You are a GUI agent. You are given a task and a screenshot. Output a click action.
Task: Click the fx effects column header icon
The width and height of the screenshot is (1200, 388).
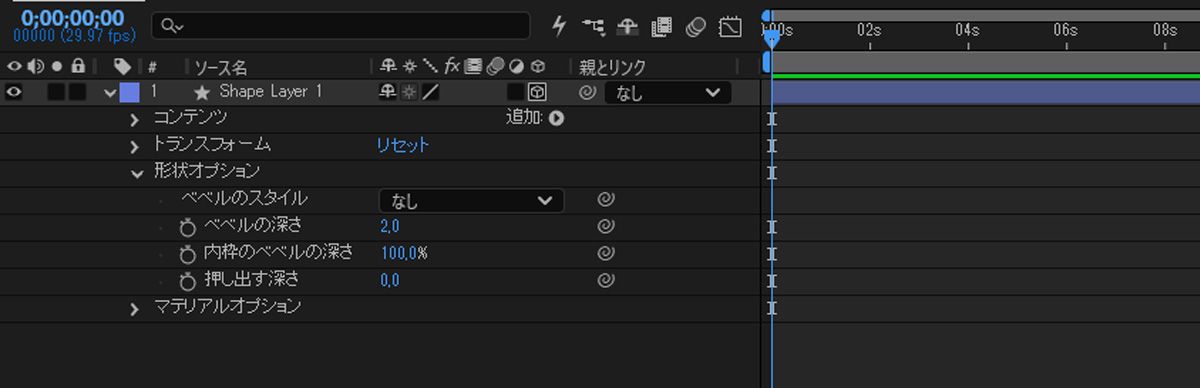[452, 67]
